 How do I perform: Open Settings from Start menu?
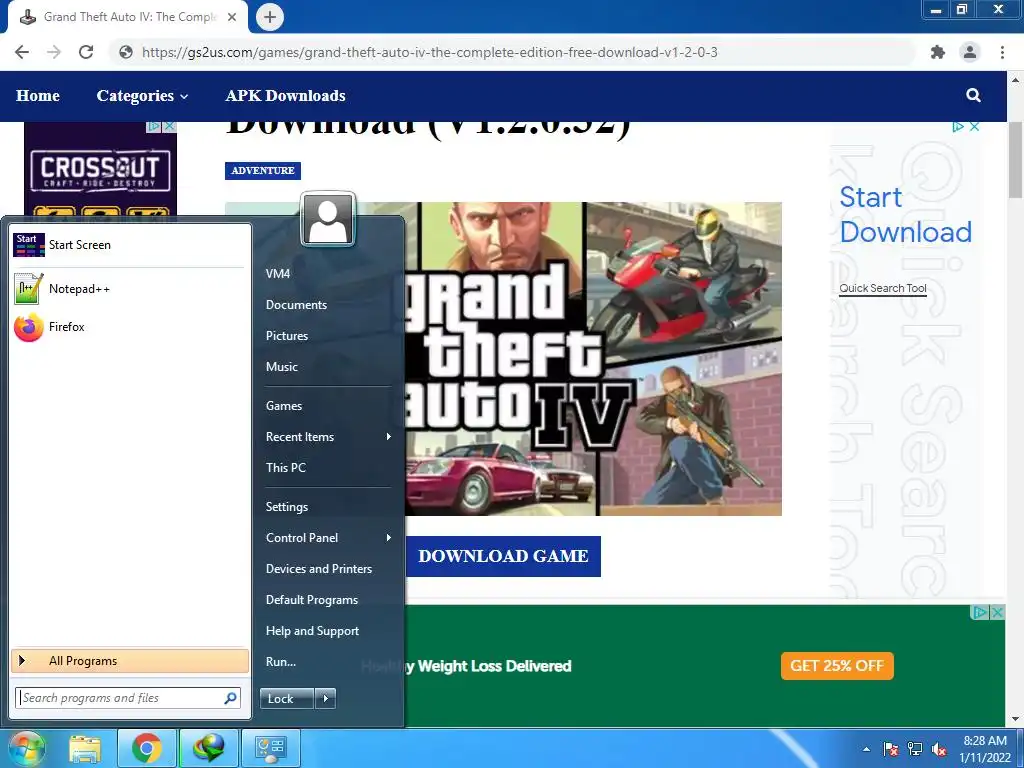point(287,507)
